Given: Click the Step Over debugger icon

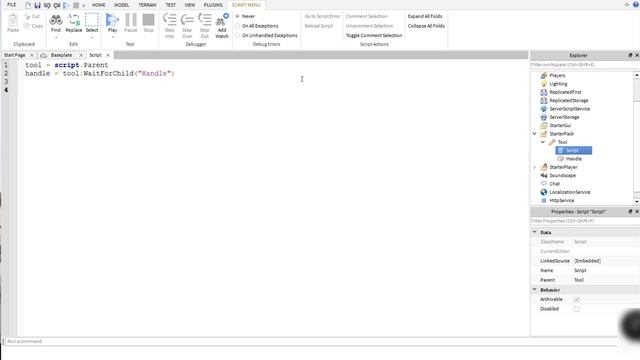Looking at the screenshot, I should click(x=187, y=19).
